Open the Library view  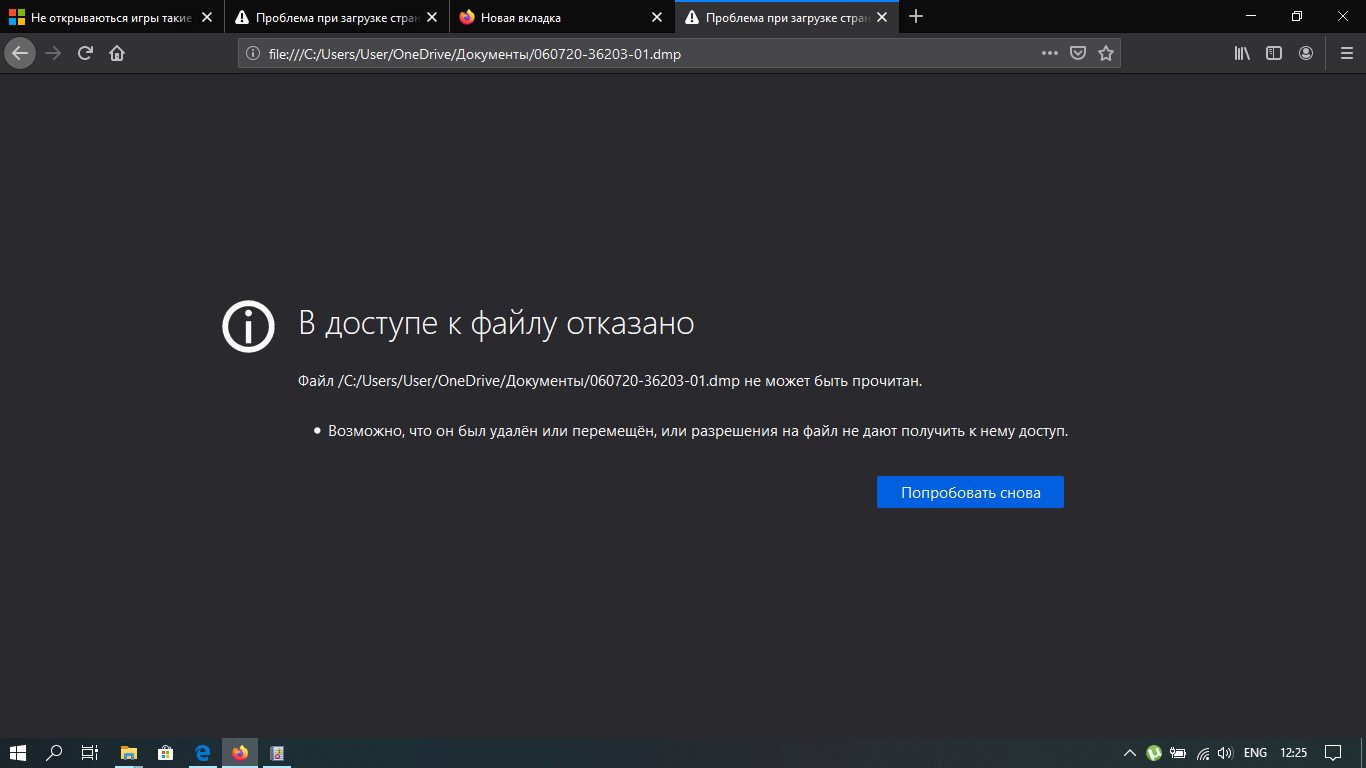[x=1242, y=53]
